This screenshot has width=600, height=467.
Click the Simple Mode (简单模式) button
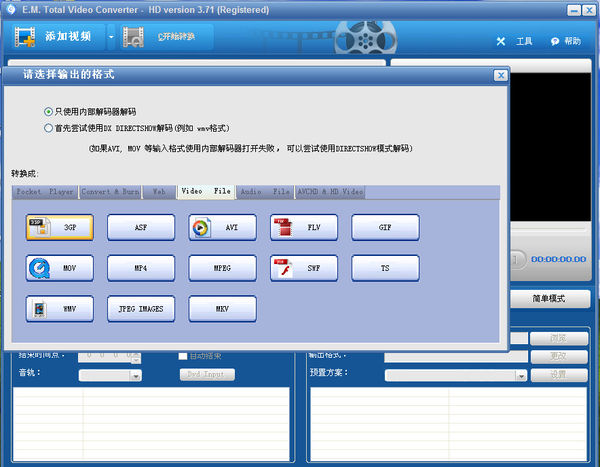pyautogui.click(x=549, y=299)
